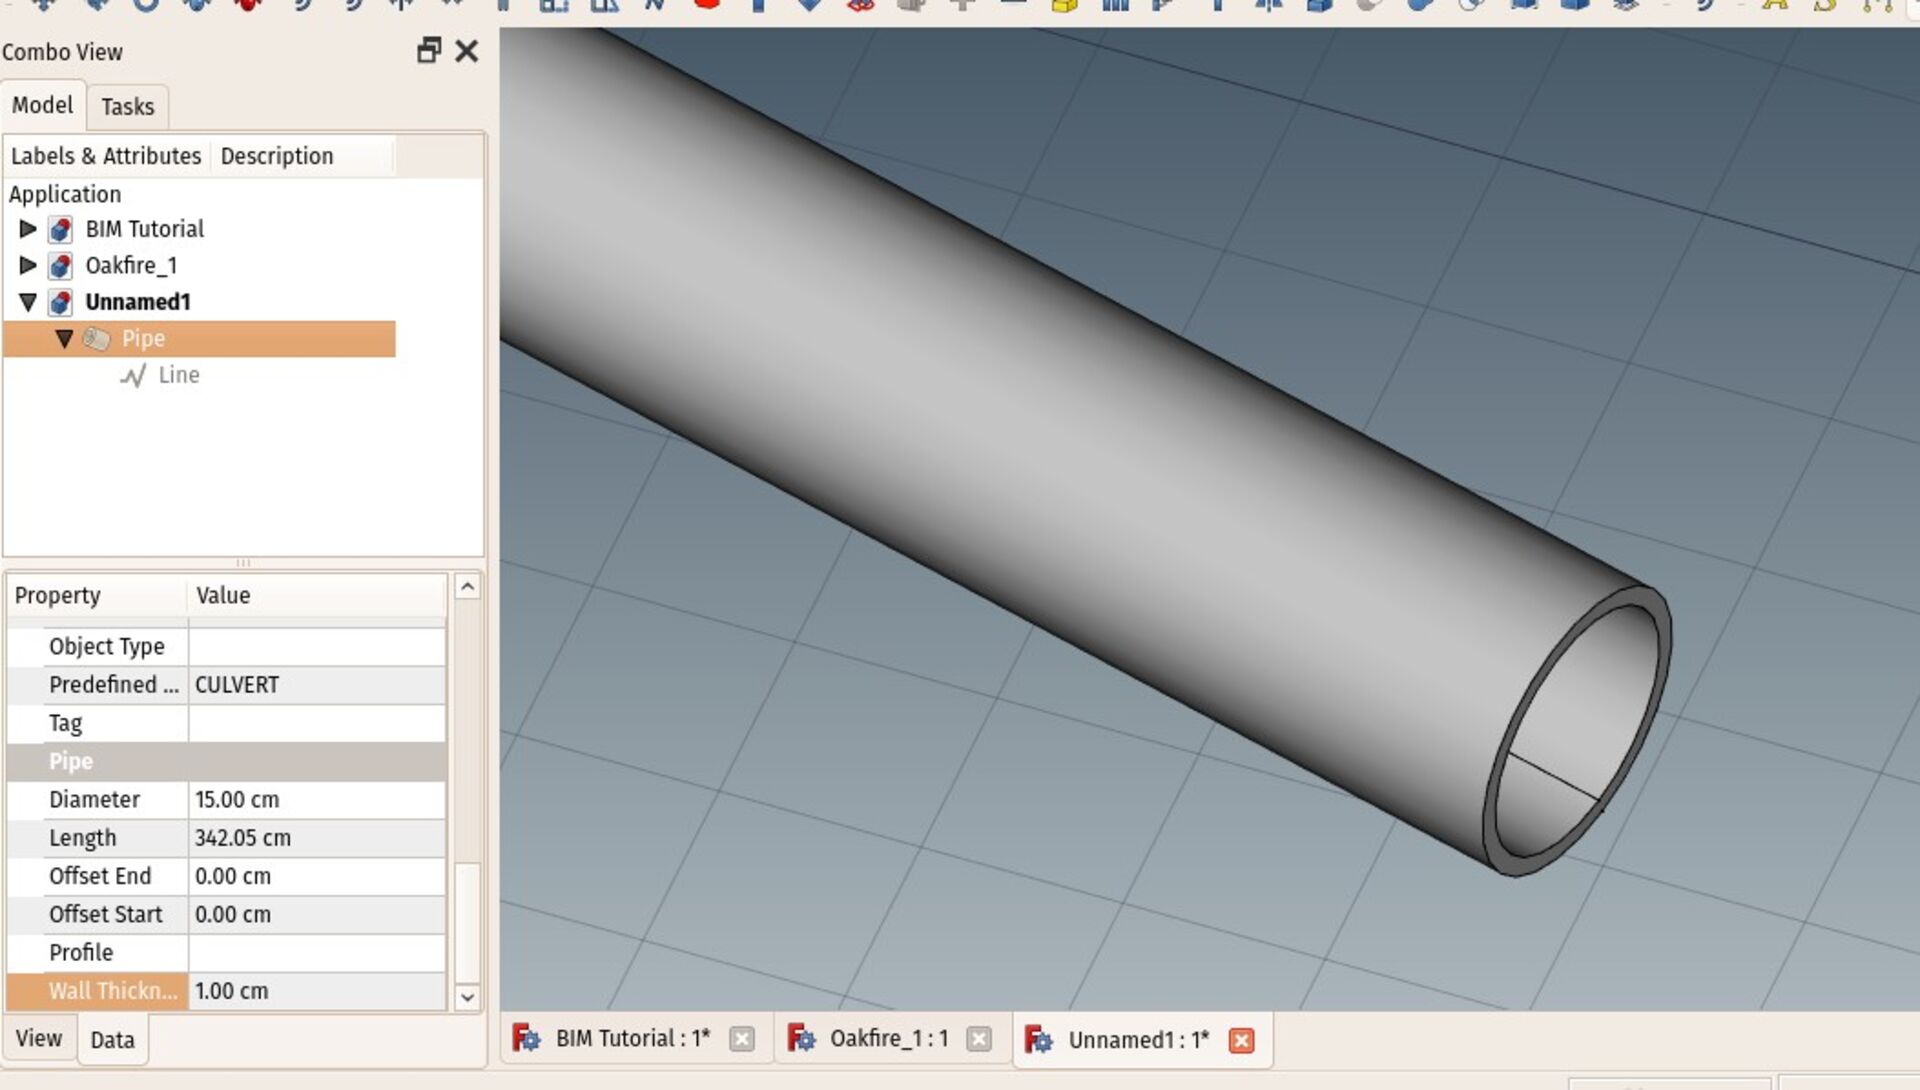The height and width of the screenshot is (1090, 1920).
Task: Click the Unnamed1 project icon
Action: tap(63, 301)
